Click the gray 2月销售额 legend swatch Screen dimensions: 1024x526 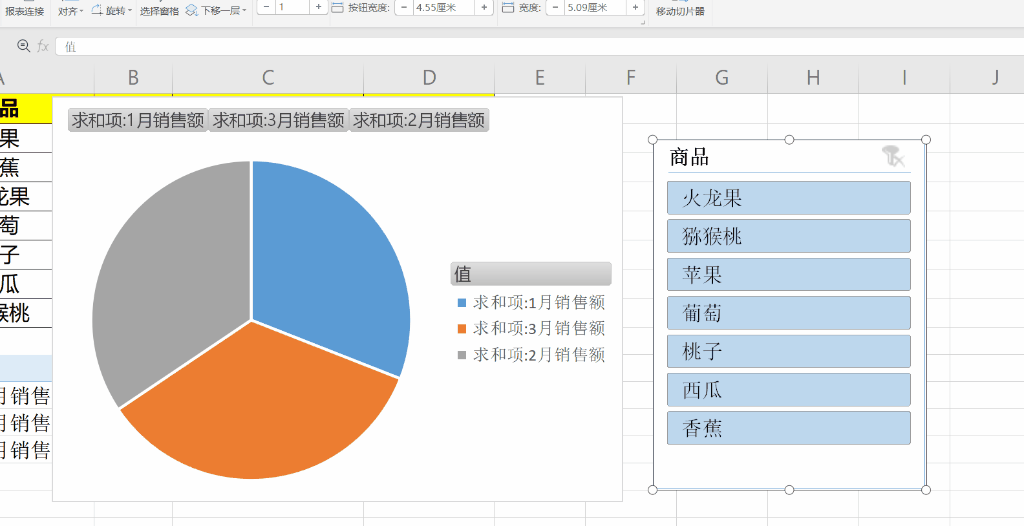pyautogui.click(x=462, y=355)
